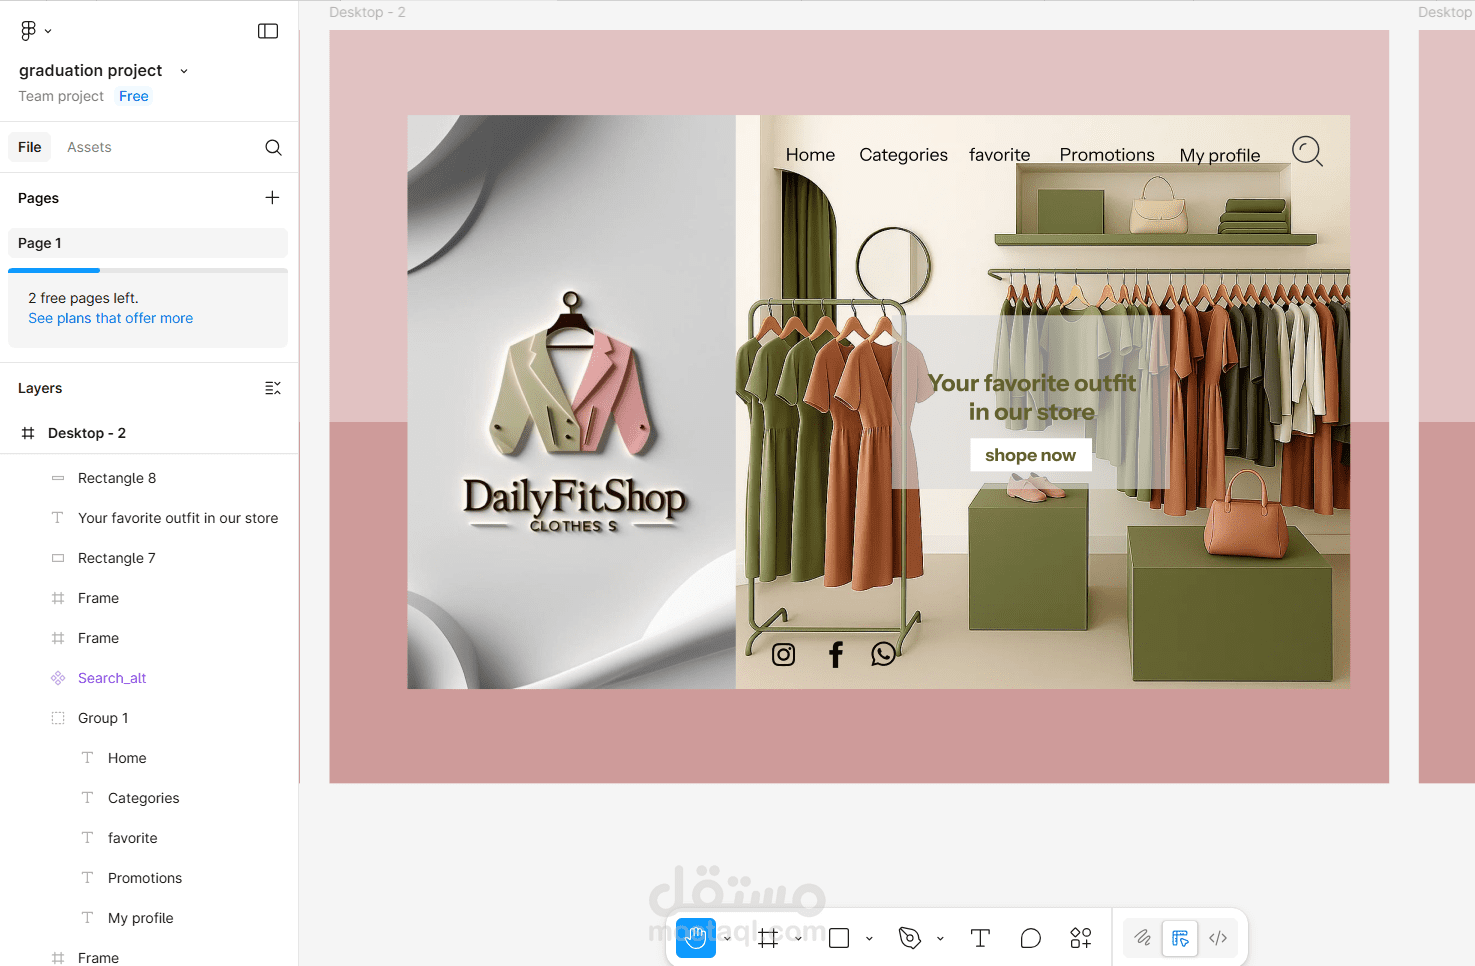1475x966 pixels.
Task: Click the Facebook icon in the design
Action: coord(836,654)
